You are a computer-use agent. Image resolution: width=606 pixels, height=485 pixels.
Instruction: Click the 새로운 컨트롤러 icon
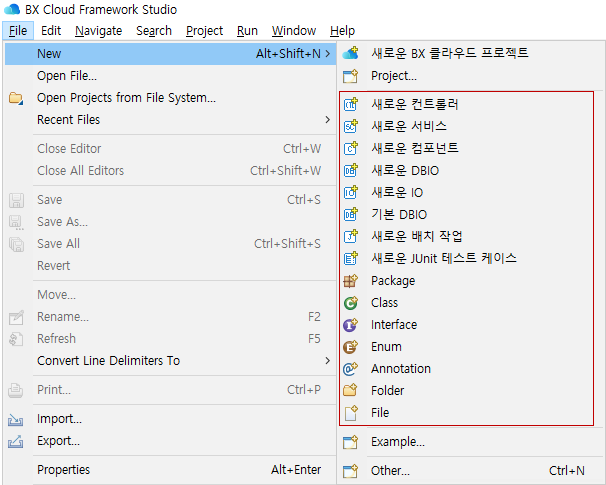coord(350,104)
